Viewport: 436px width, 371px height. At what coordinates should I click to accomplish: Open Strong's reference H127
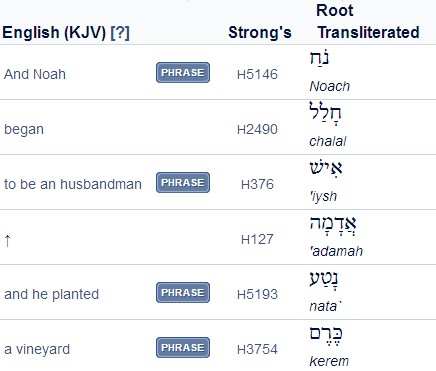point(257,239)
